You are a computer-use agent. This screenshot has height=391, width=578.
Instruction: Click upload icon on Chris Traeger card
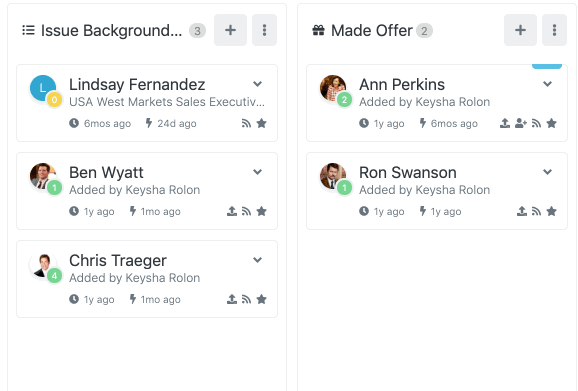point(231,300)
